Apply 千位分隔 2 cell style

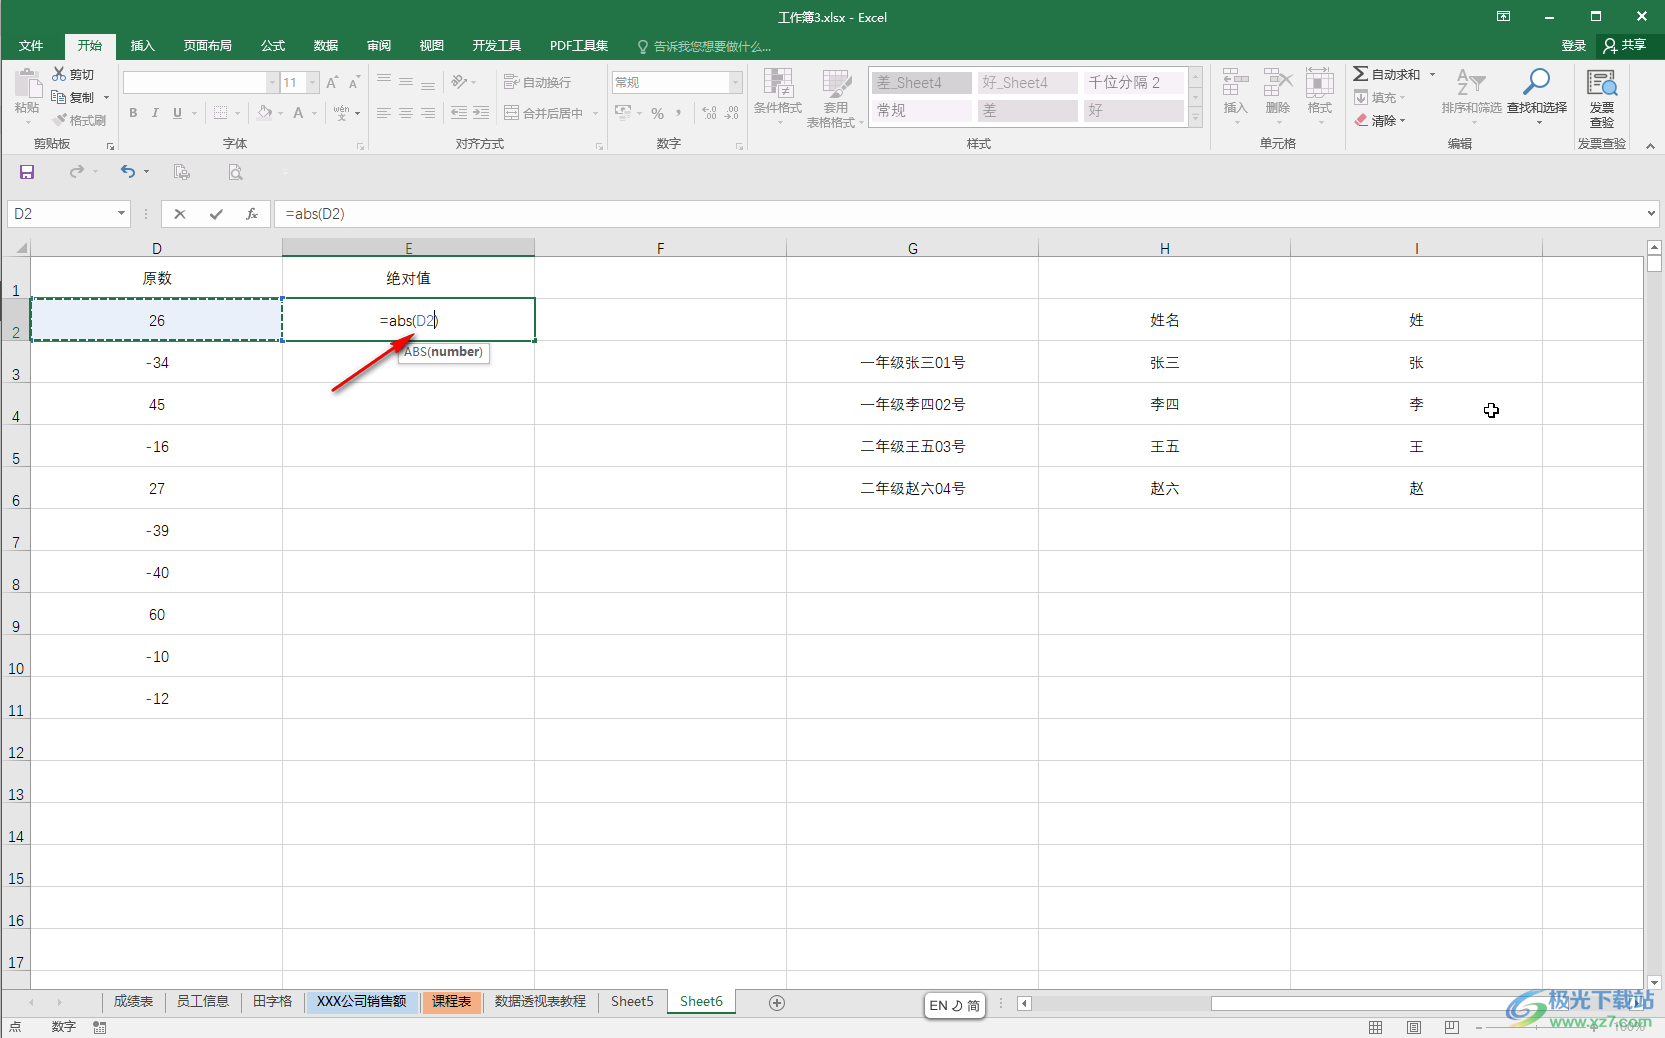click(x=1134, y=82)
